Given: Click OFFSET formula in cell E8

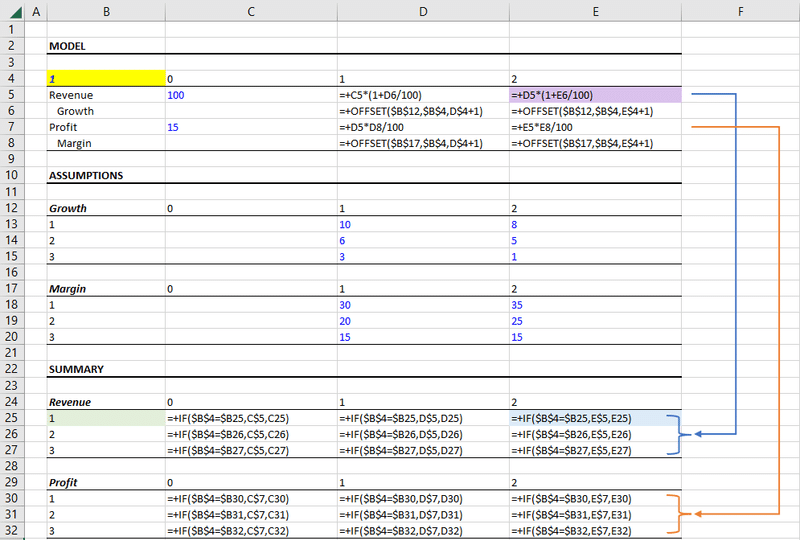Looking at the screenshot, I should (582, 143).
